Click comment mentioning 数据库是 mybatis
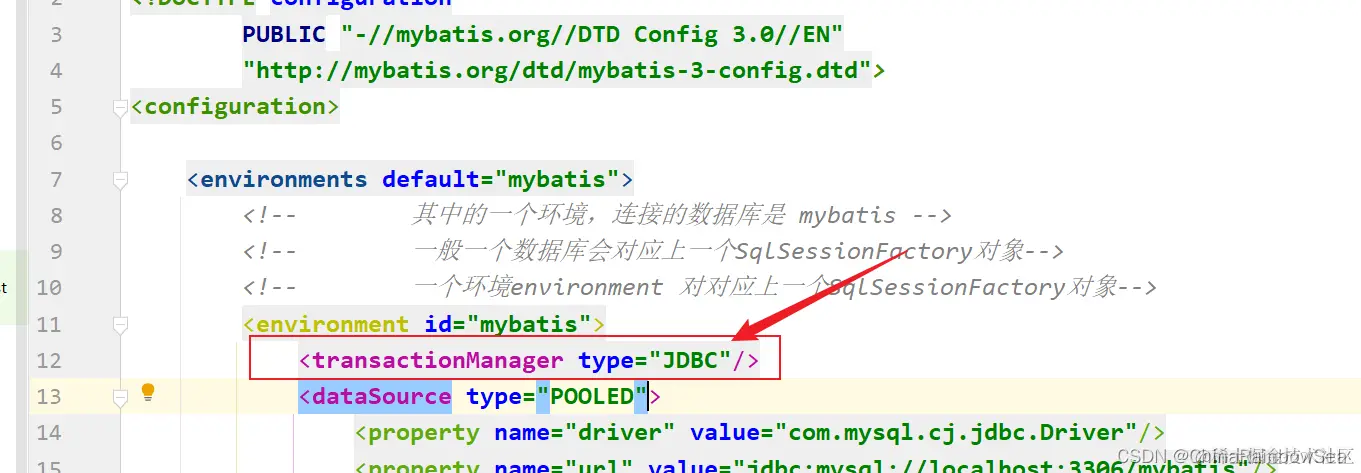Screen dimensions: 1361x473 596,216
